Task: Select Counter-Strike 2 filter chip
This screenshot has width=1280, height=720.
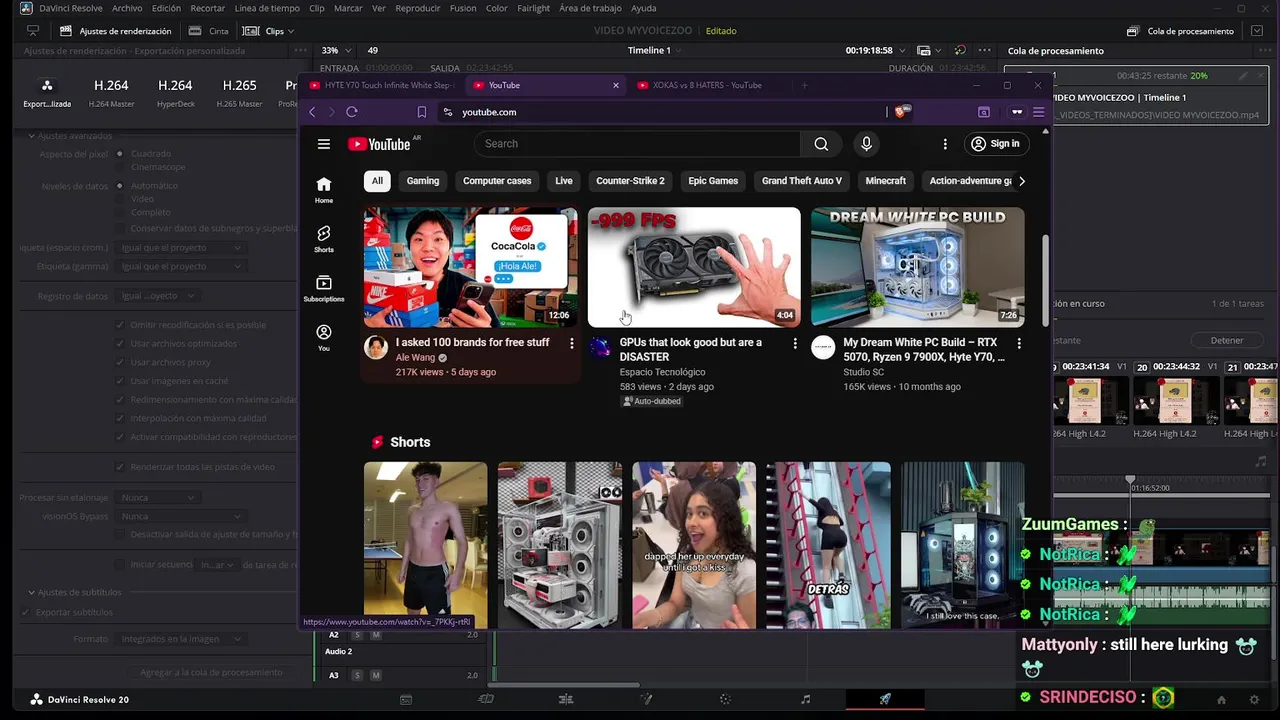Action: pyautogui.click(x=630, y=181)
